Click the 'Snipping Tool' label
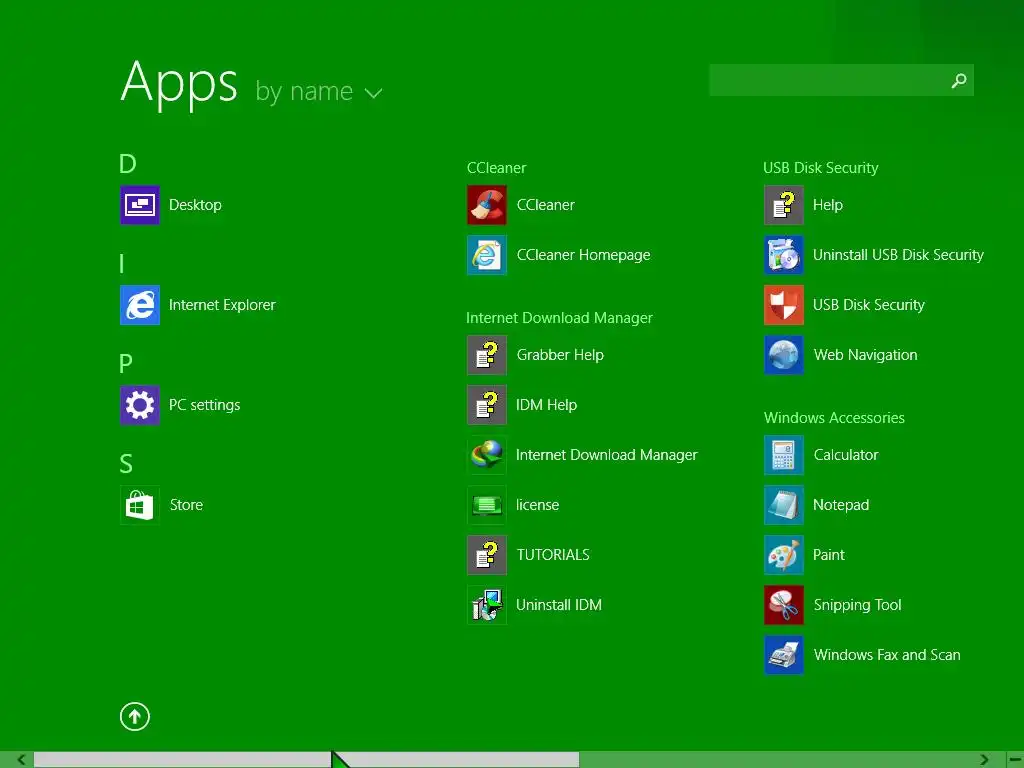 click(x=857, y=605)
